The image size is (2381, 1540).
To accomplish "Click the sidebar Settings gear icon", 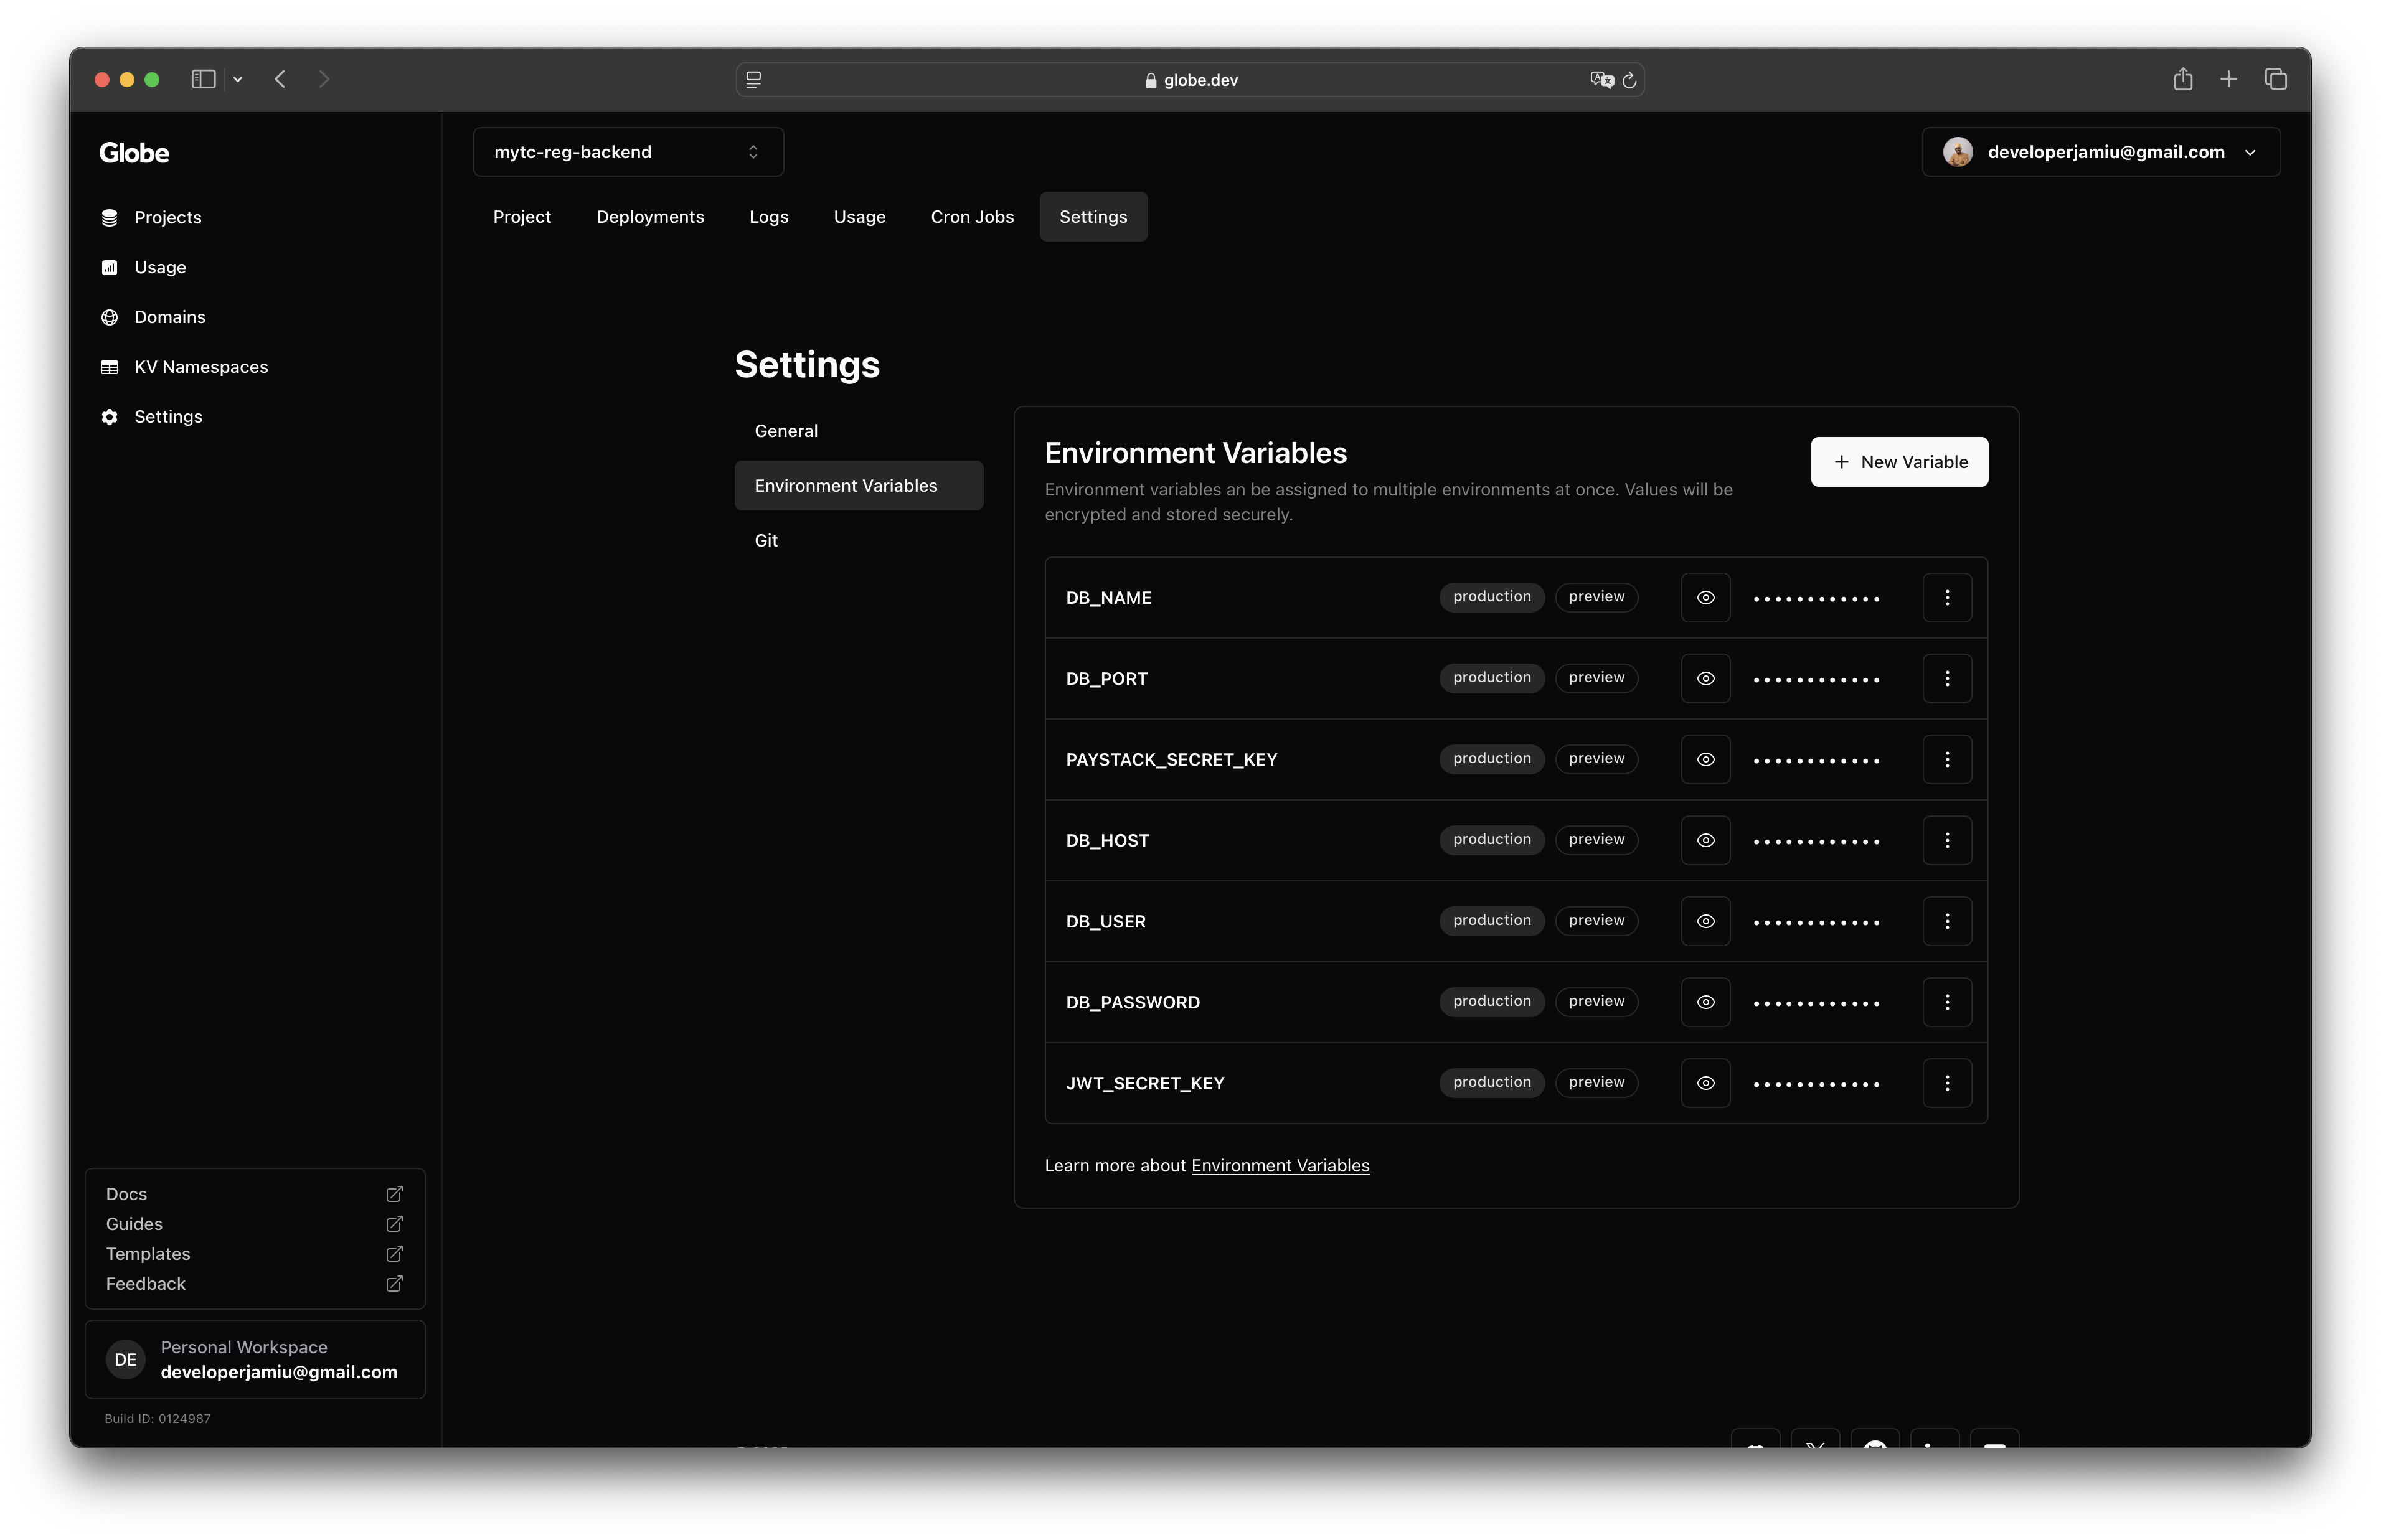I will point(110,417).
